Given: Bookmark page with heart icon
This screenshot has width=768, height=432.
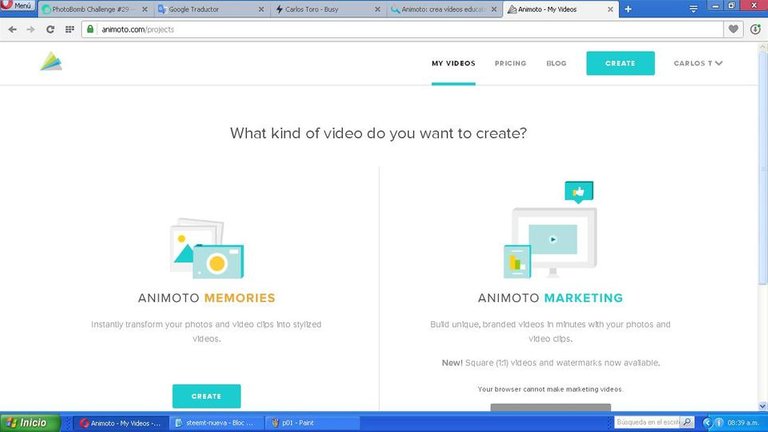Looking at the screenshot, I should pyautogui.click(x=733, y=29).
